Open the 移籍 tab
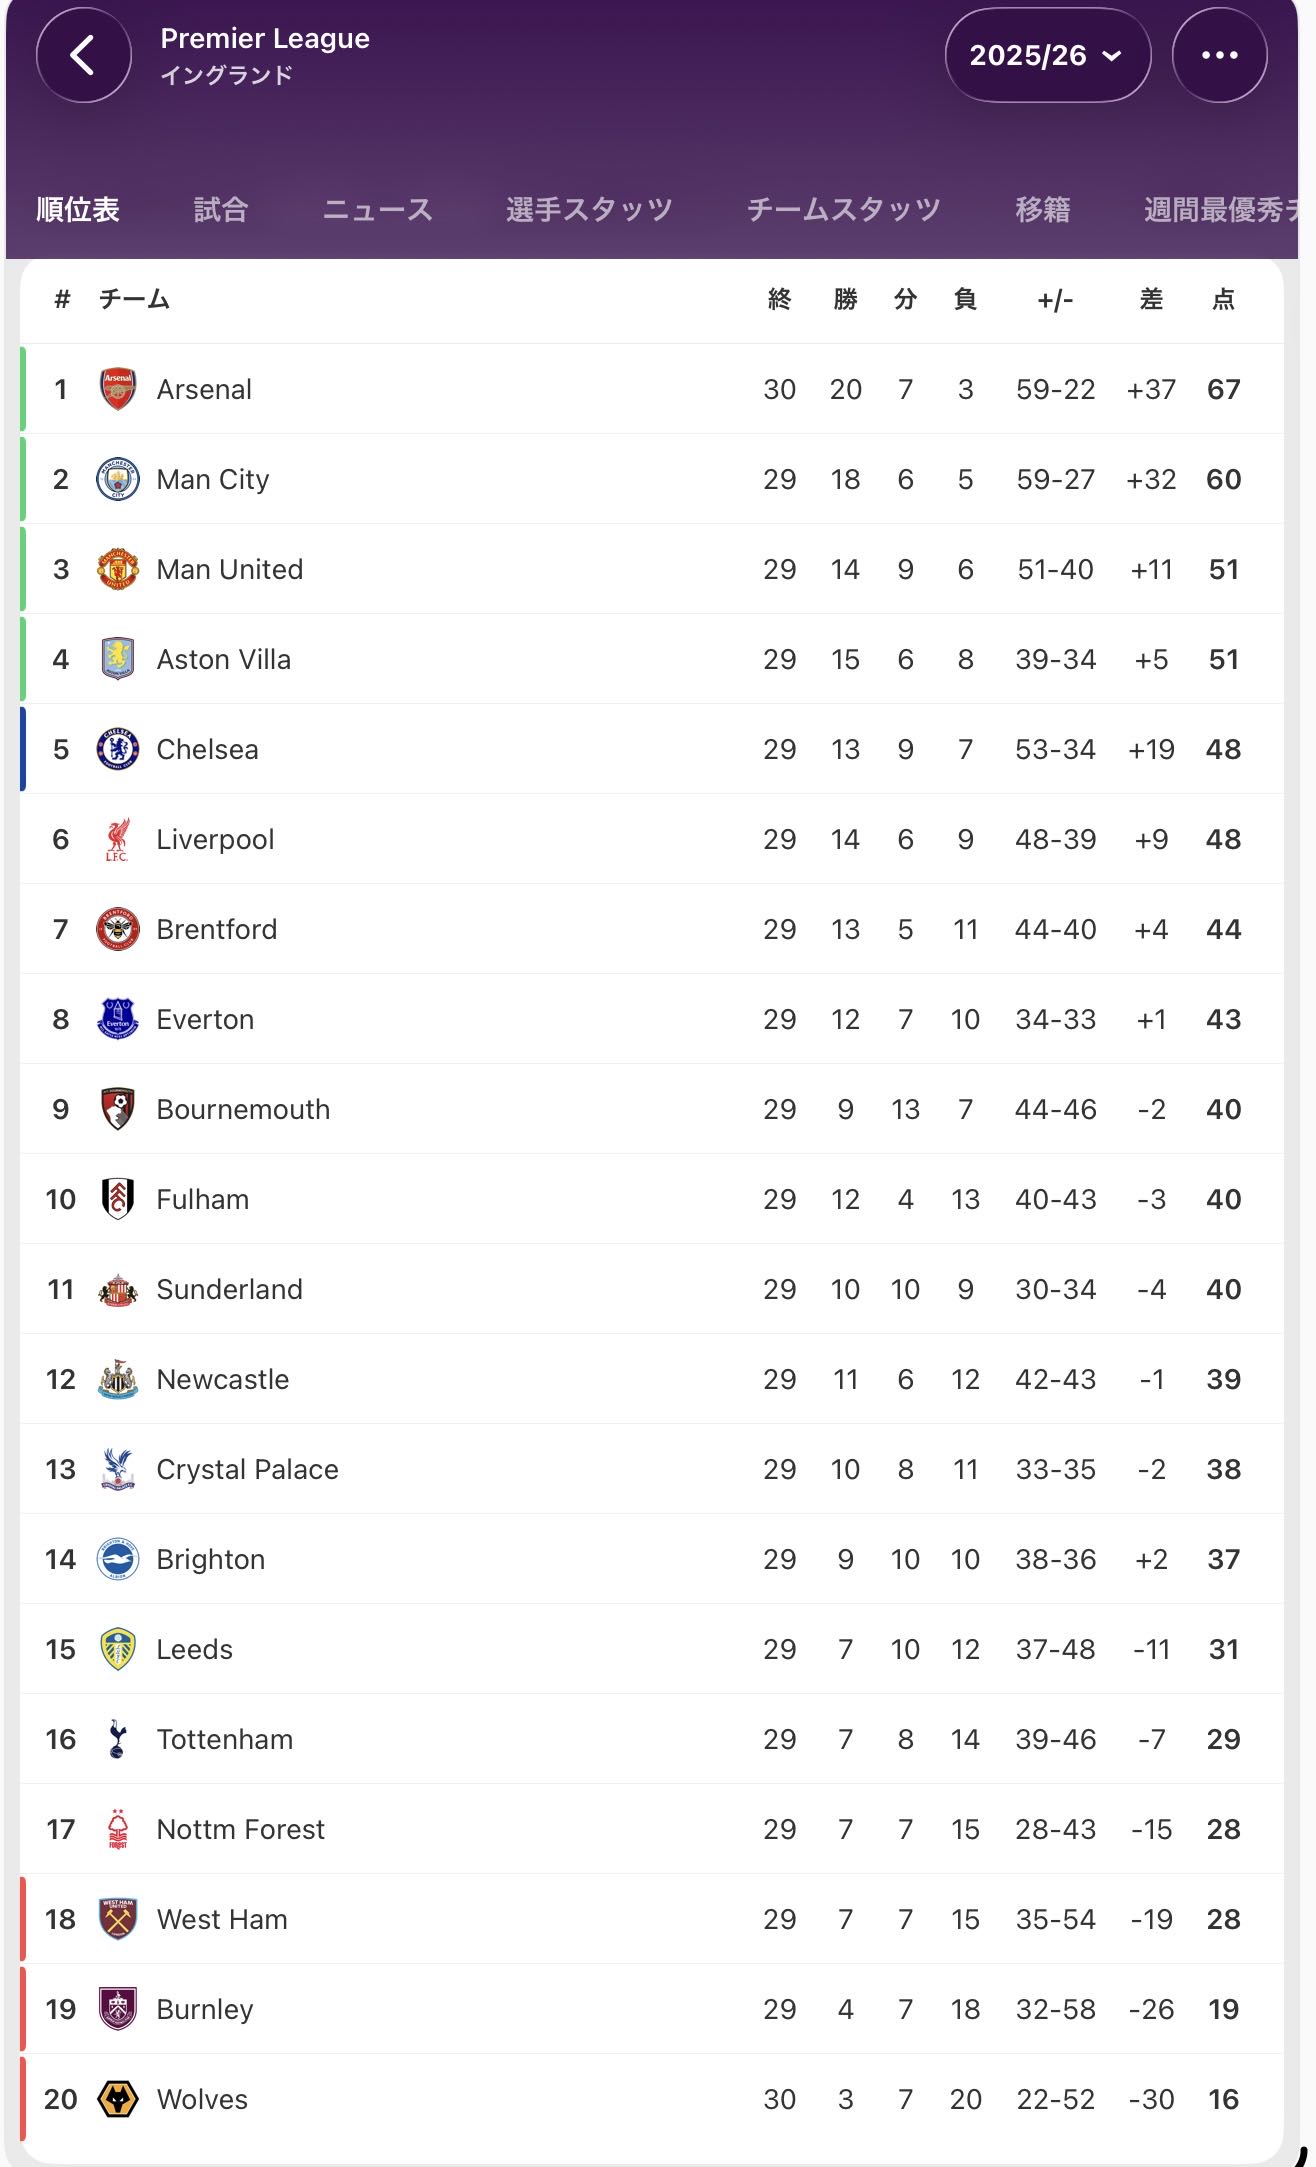The width and height of the screenshot is (1316, 2167). pos(1042,209)
